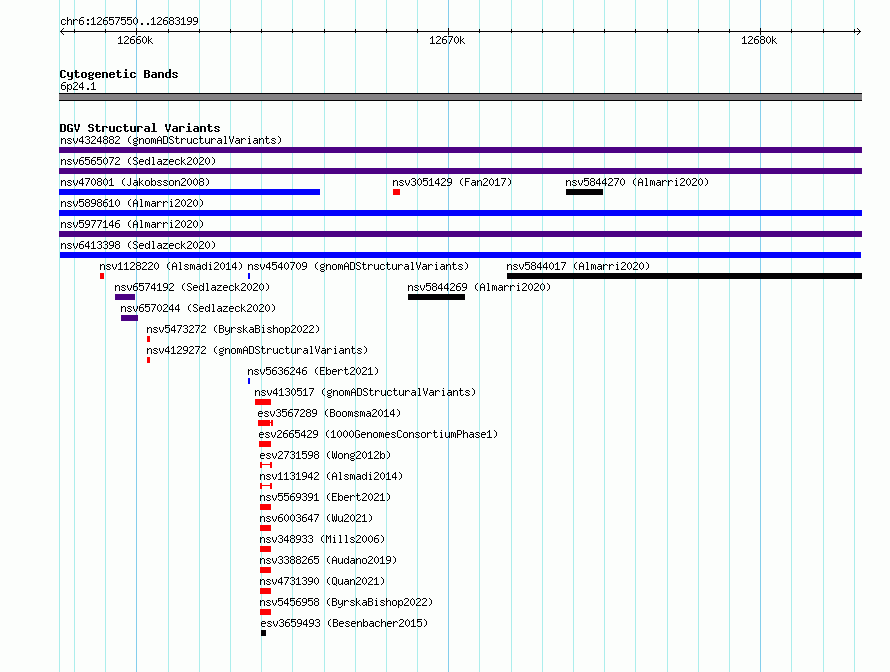890x672 pixels.
Task: Click the chr6:12657550..12683199 coordinate text
Action: [129, 21]
